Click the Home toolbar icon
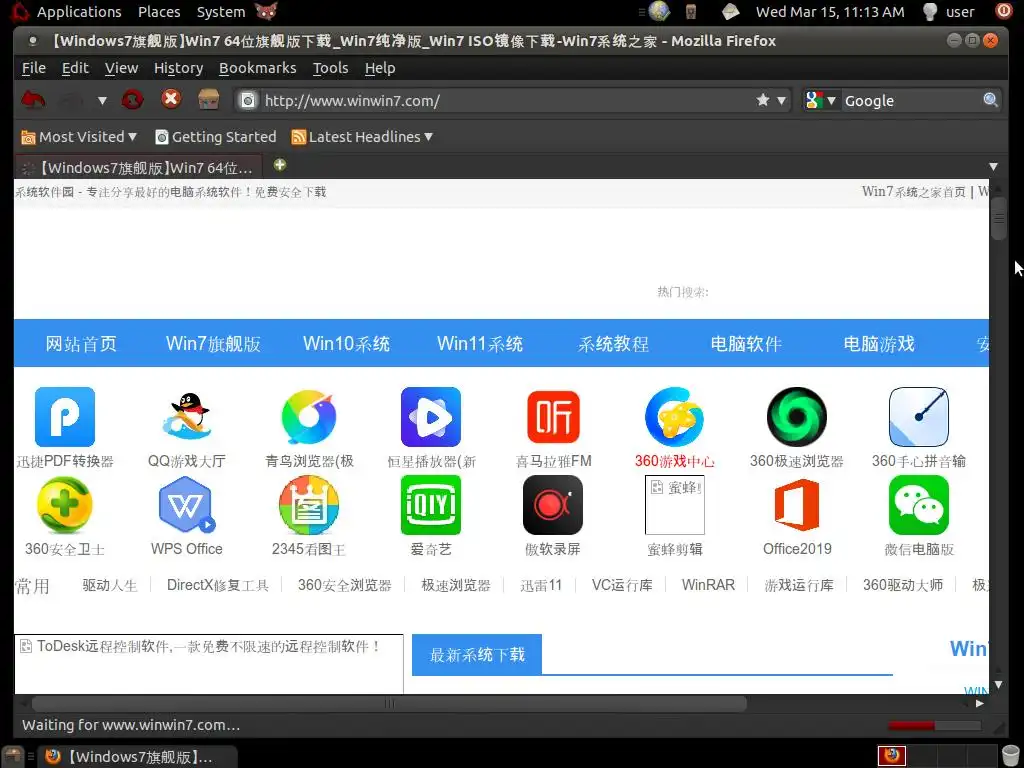 click(209, 100)
